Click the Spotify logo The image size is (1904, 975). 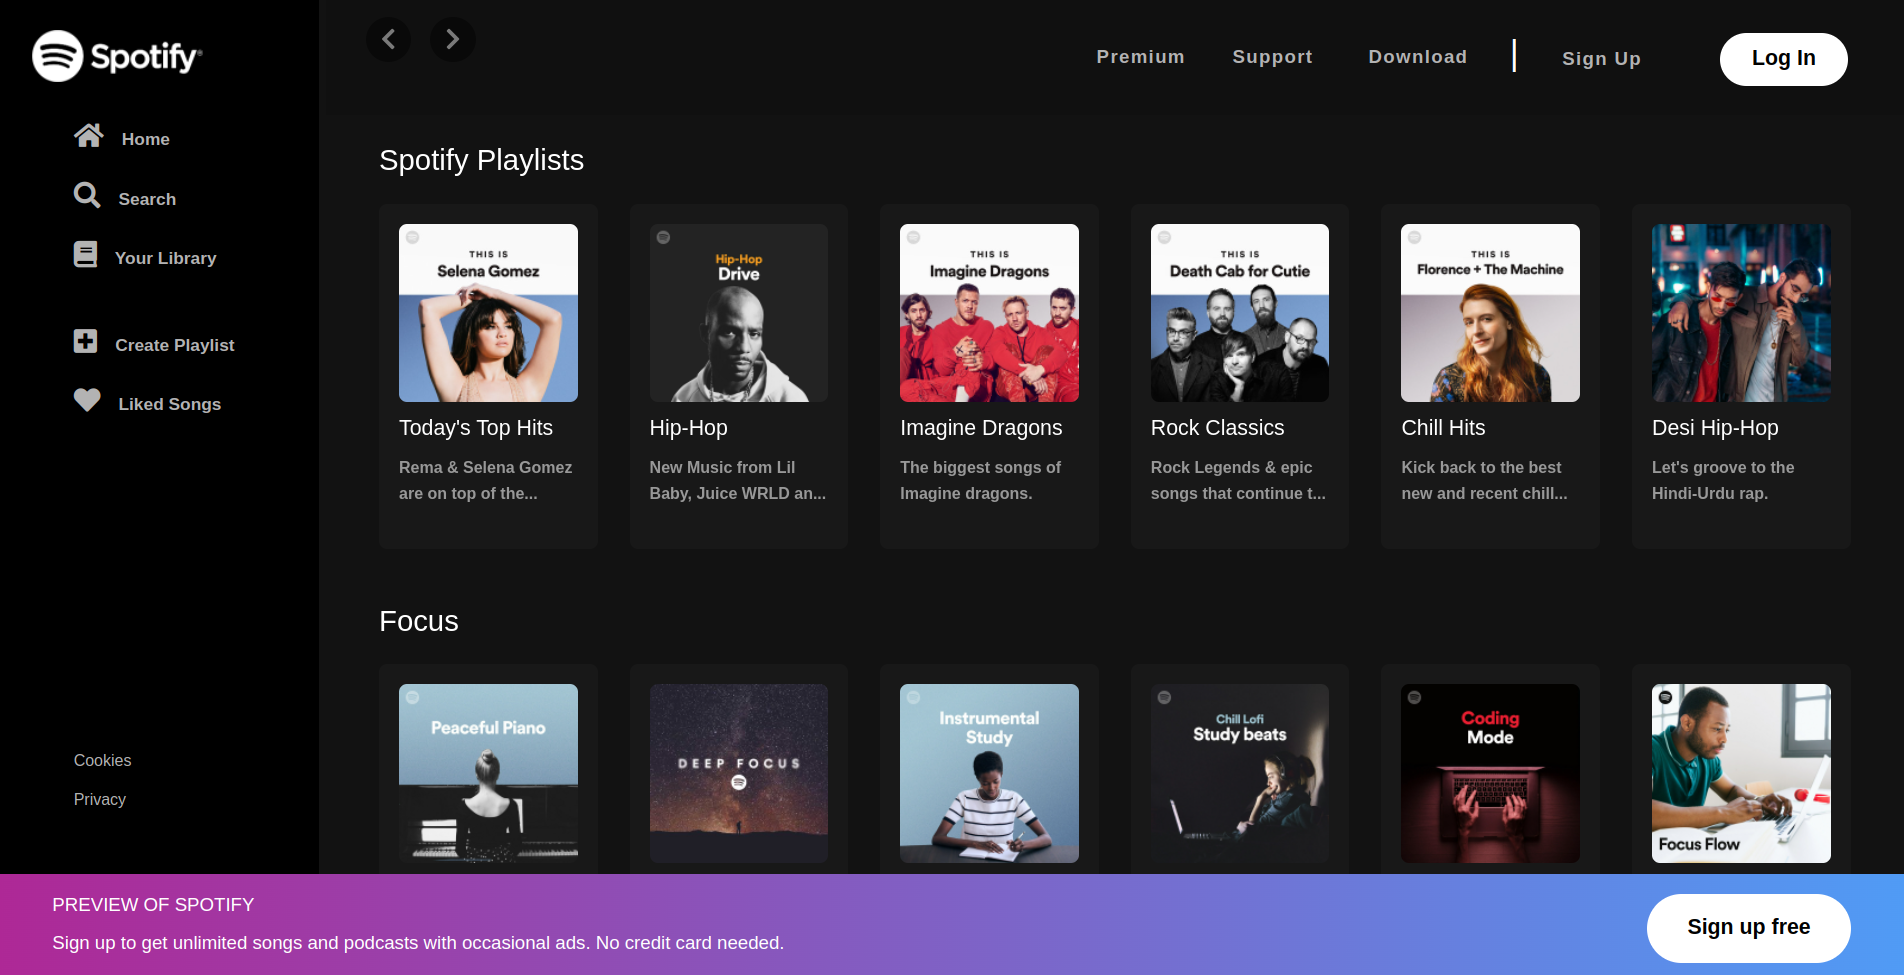pyautogui.click(x=116, y=56)
